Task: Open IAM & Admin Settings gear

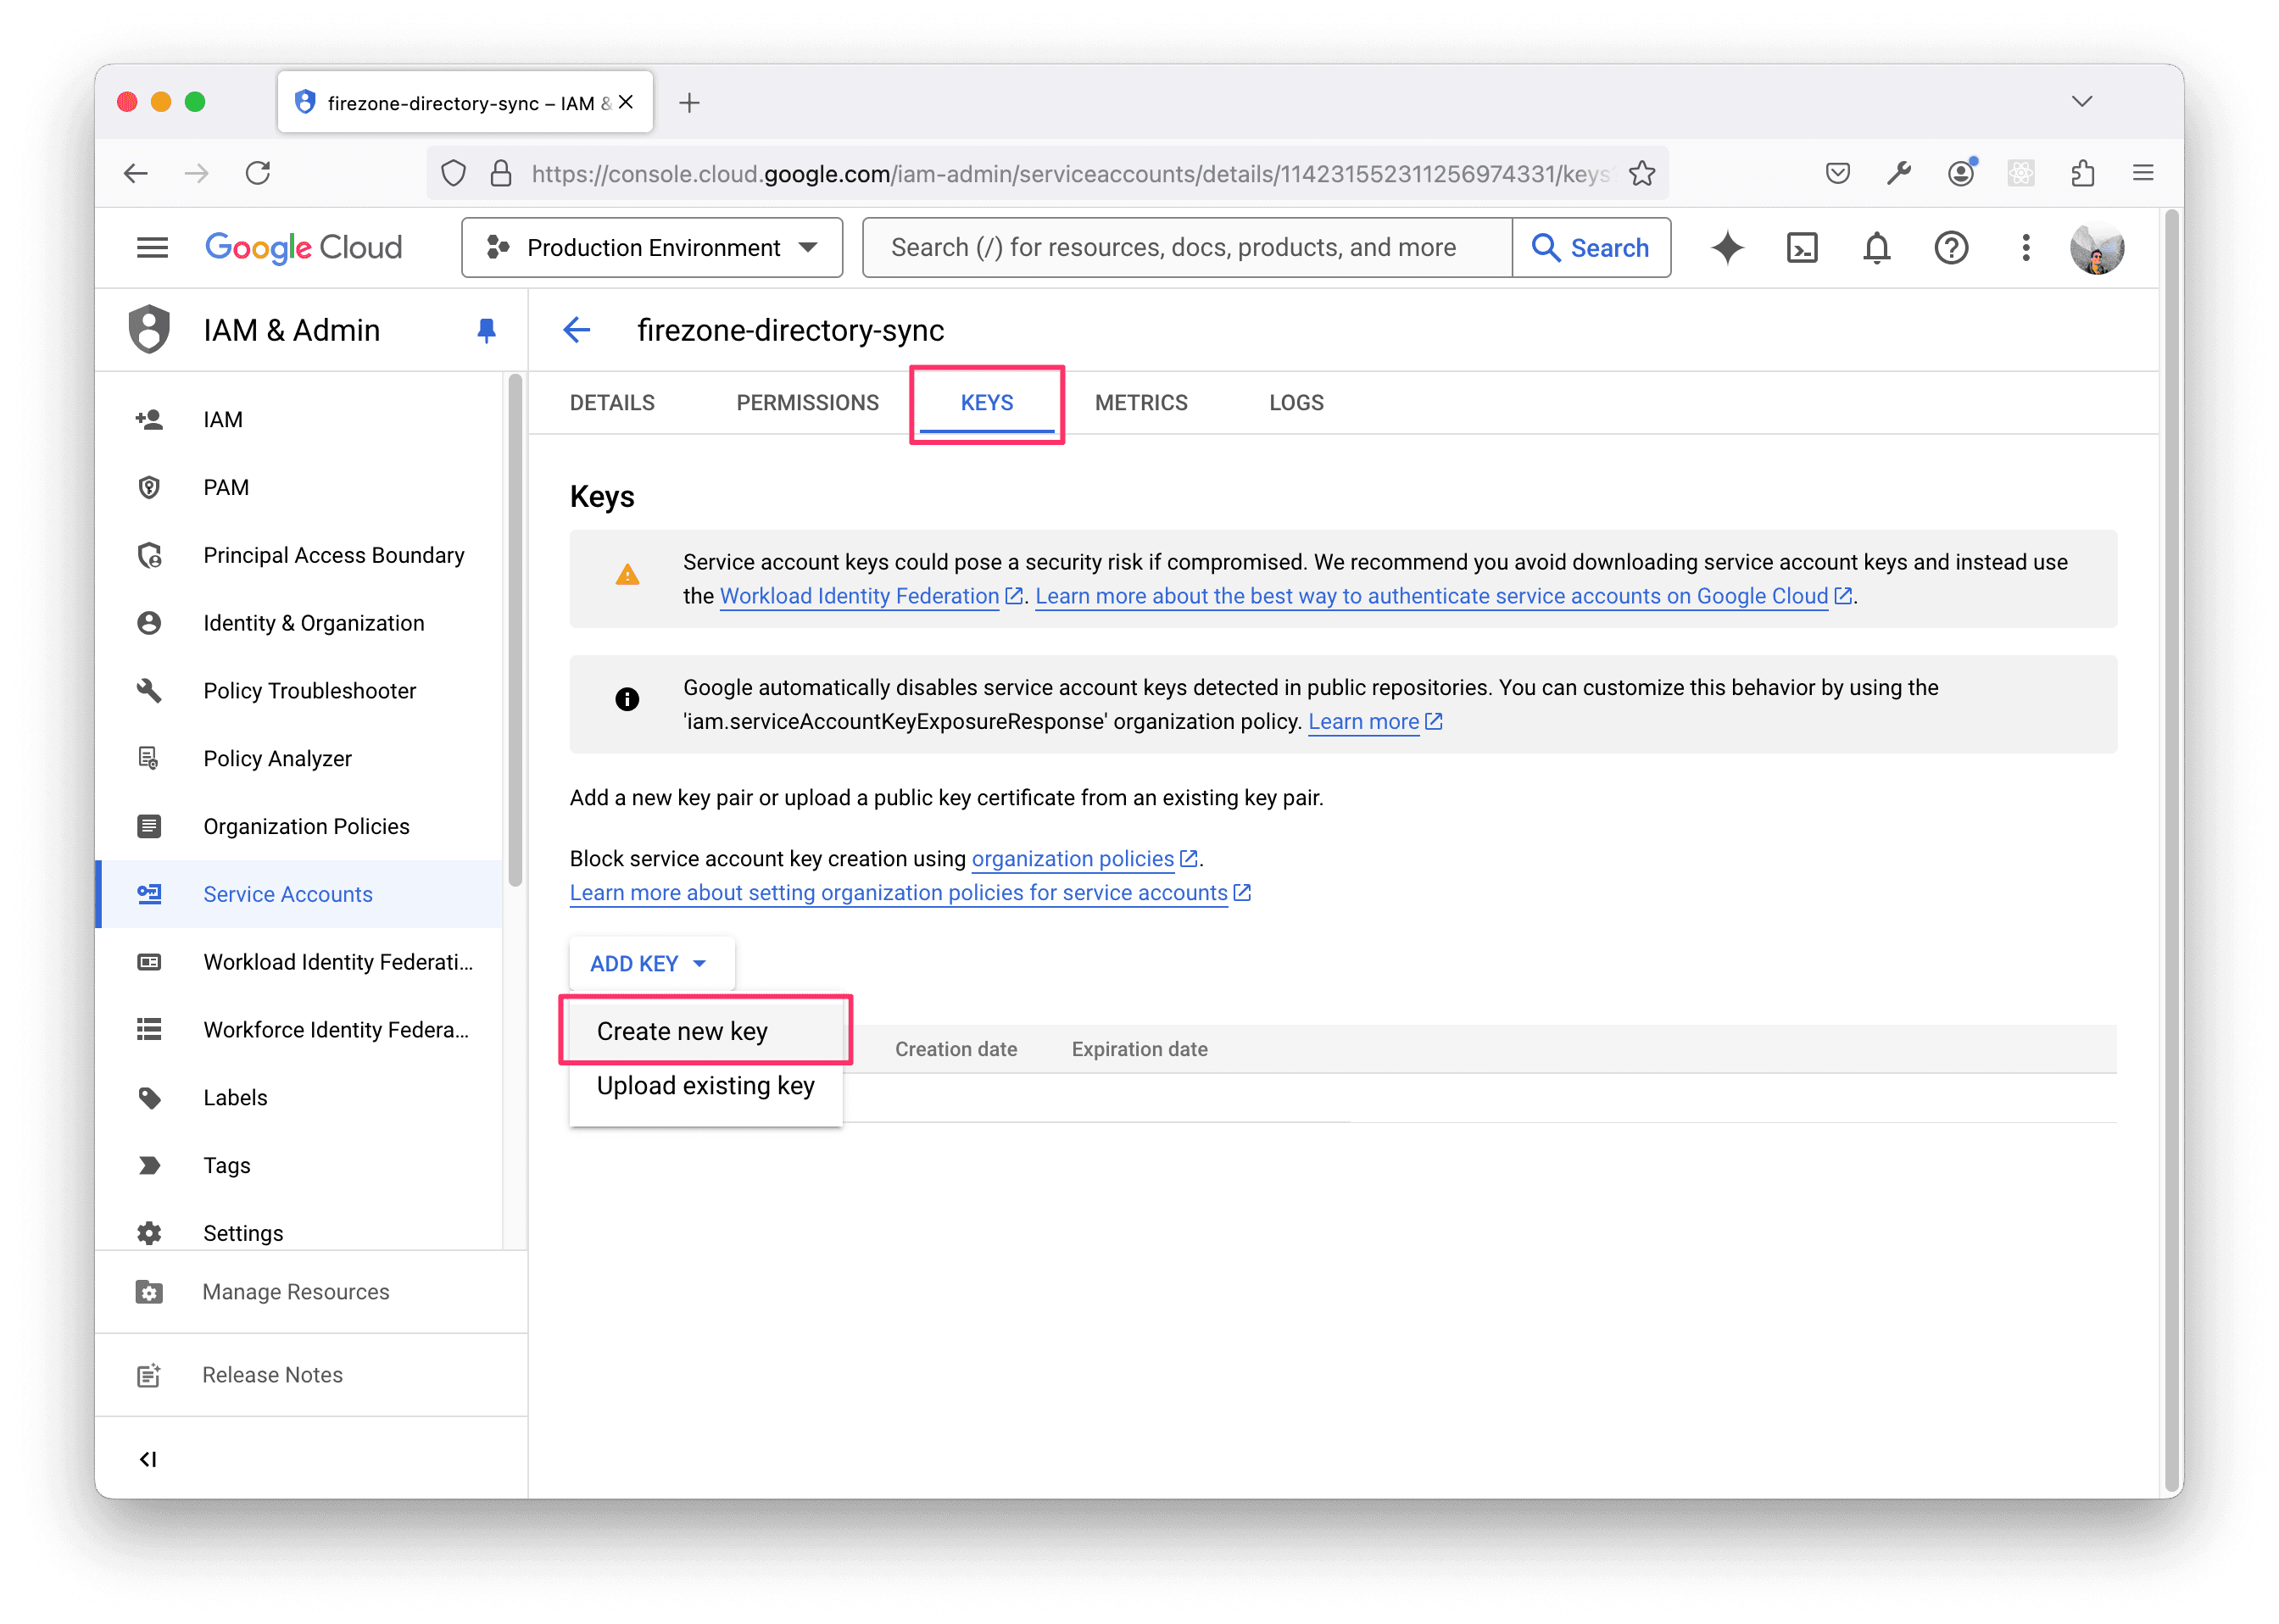Action: point(242,1232)
